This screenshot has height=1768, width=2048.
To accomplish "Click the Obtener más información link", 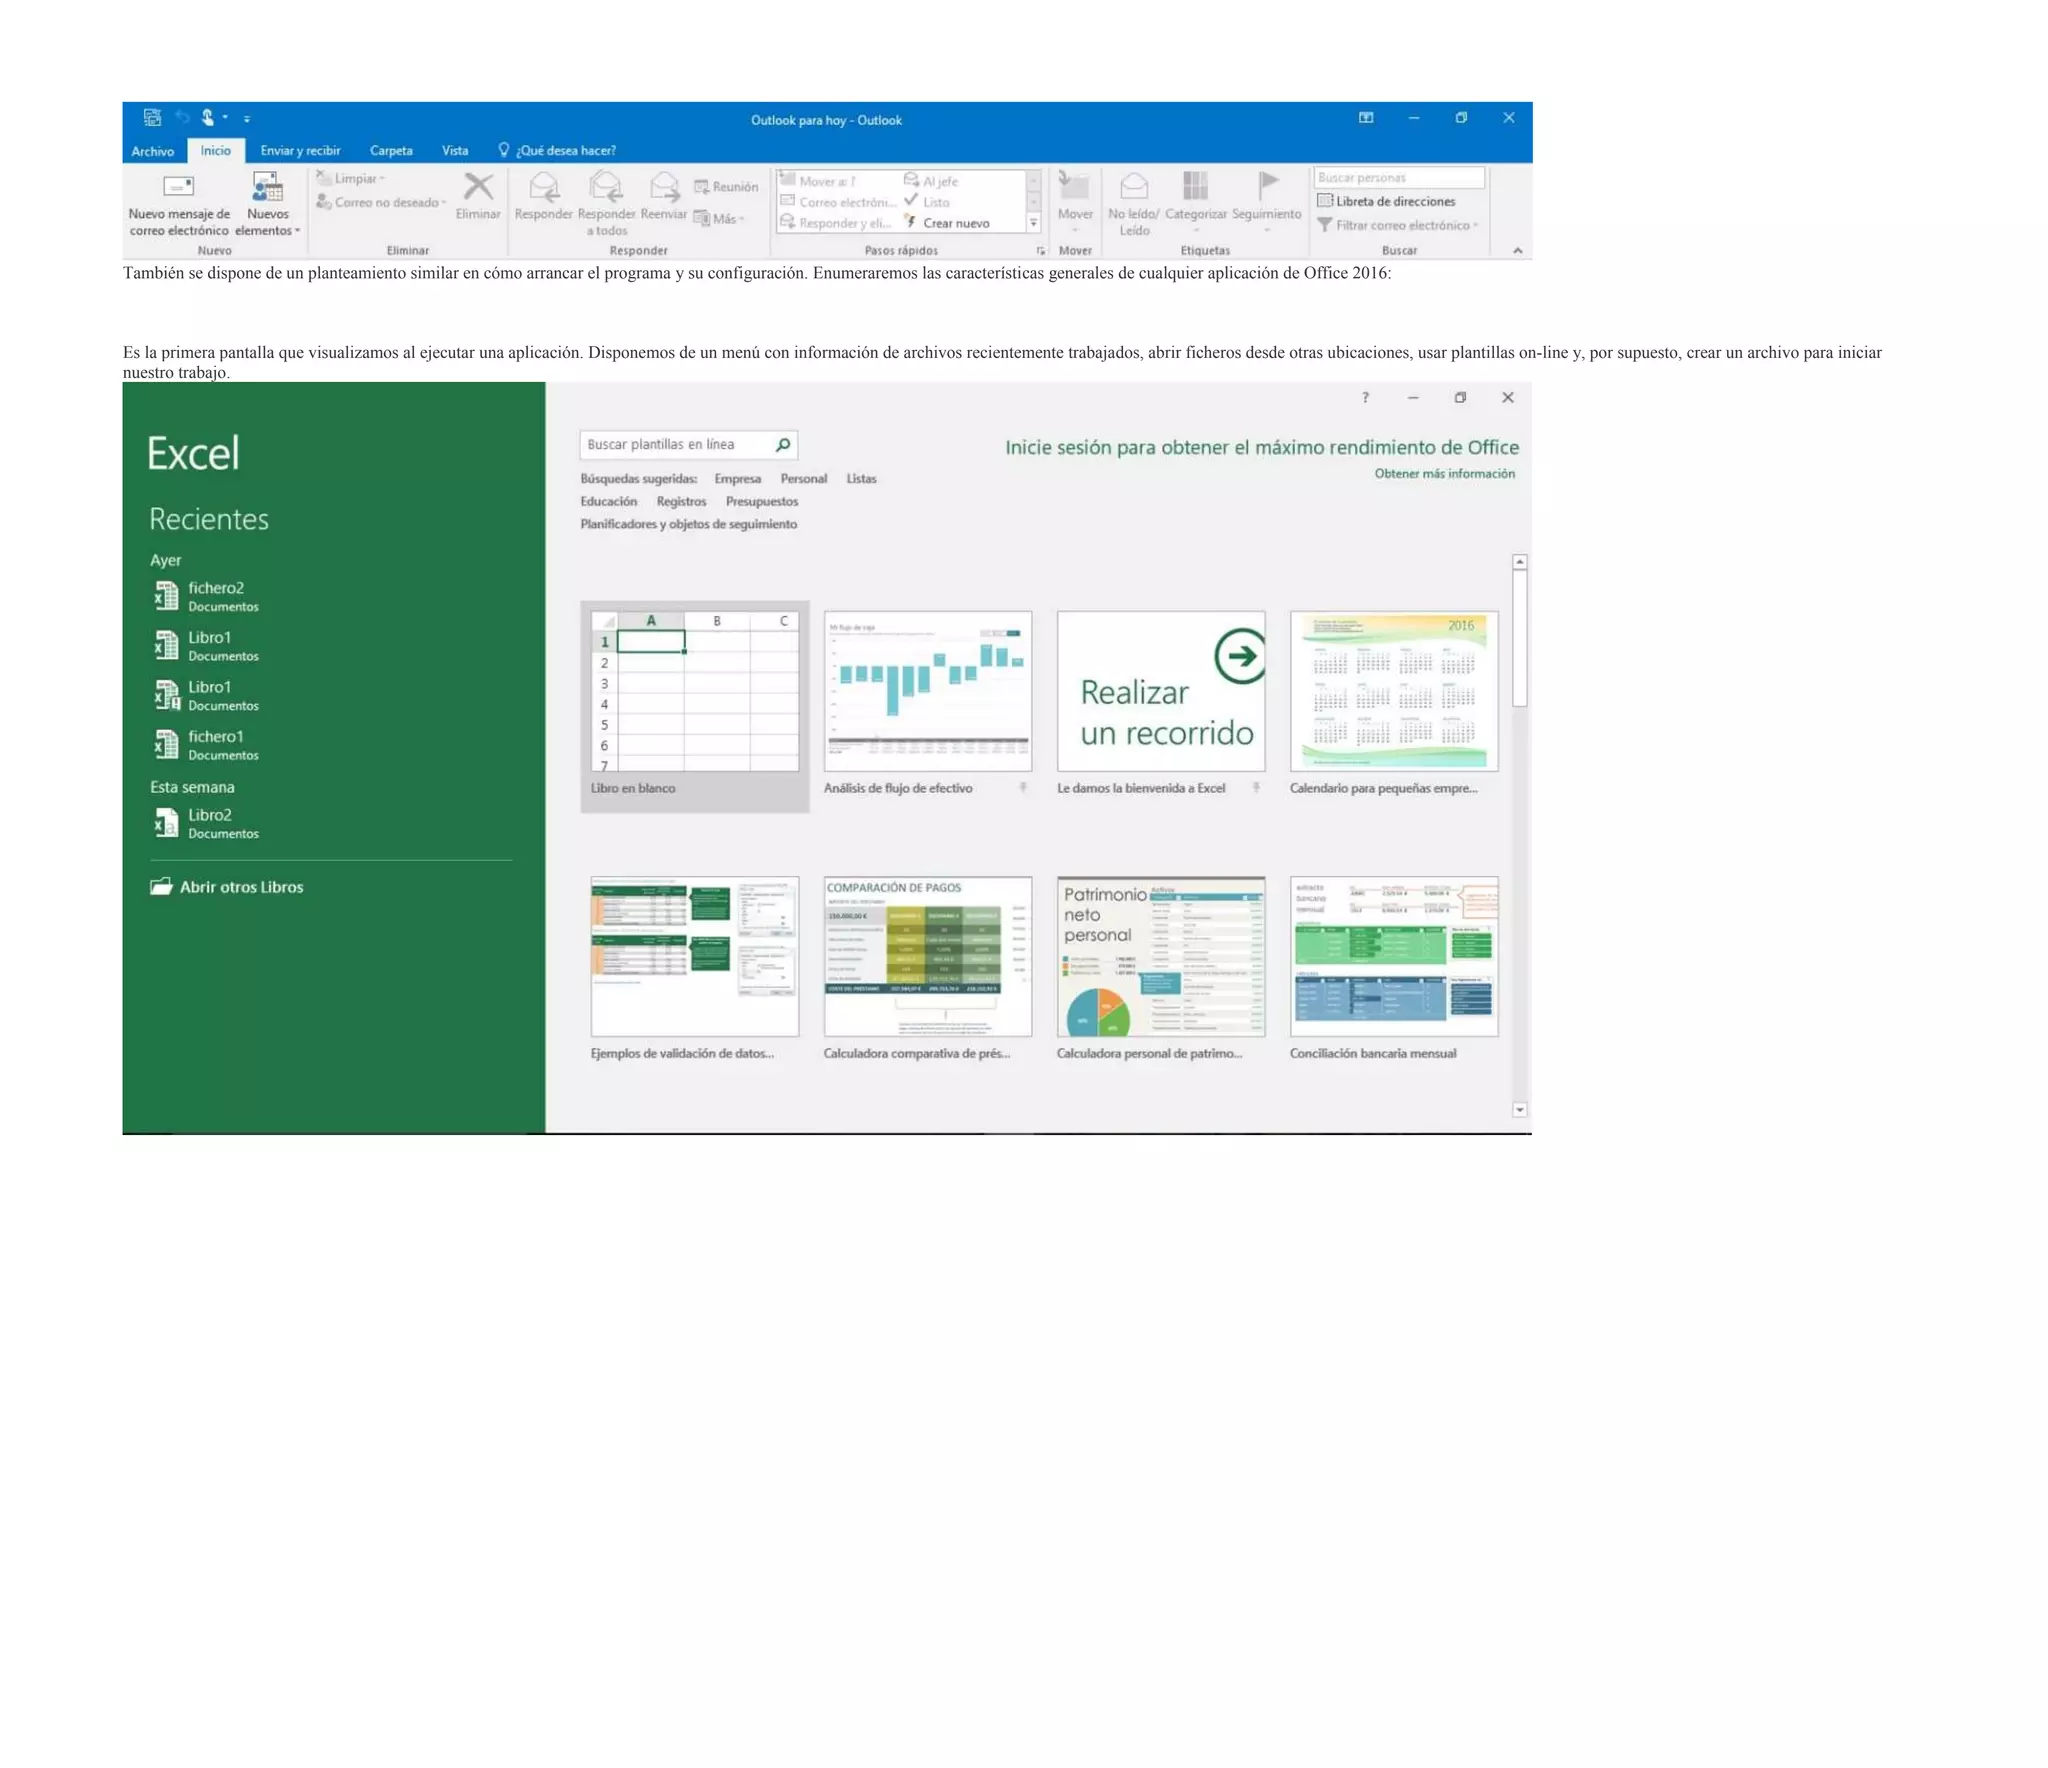I will 1443,474.
